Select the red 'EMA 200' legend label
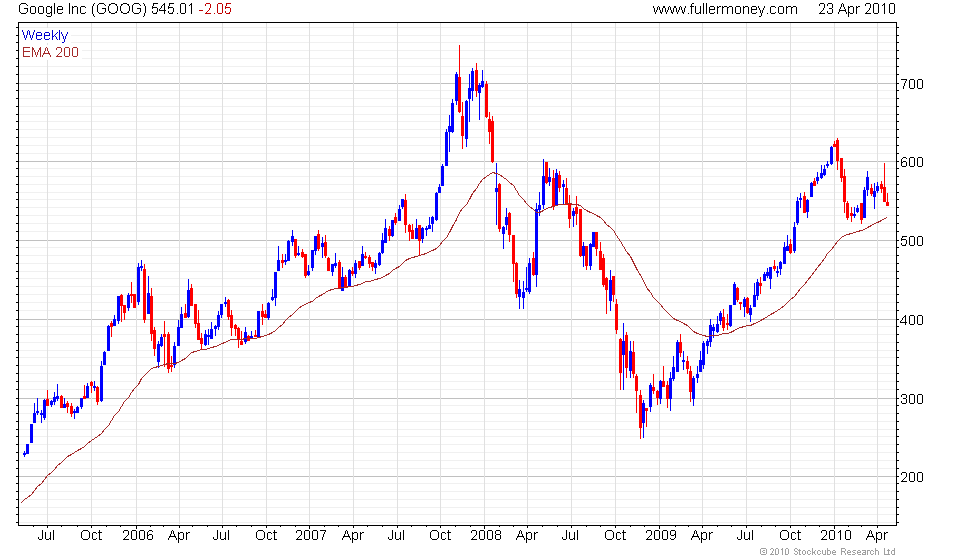This screenshot has width=980, height=560. 50,52
